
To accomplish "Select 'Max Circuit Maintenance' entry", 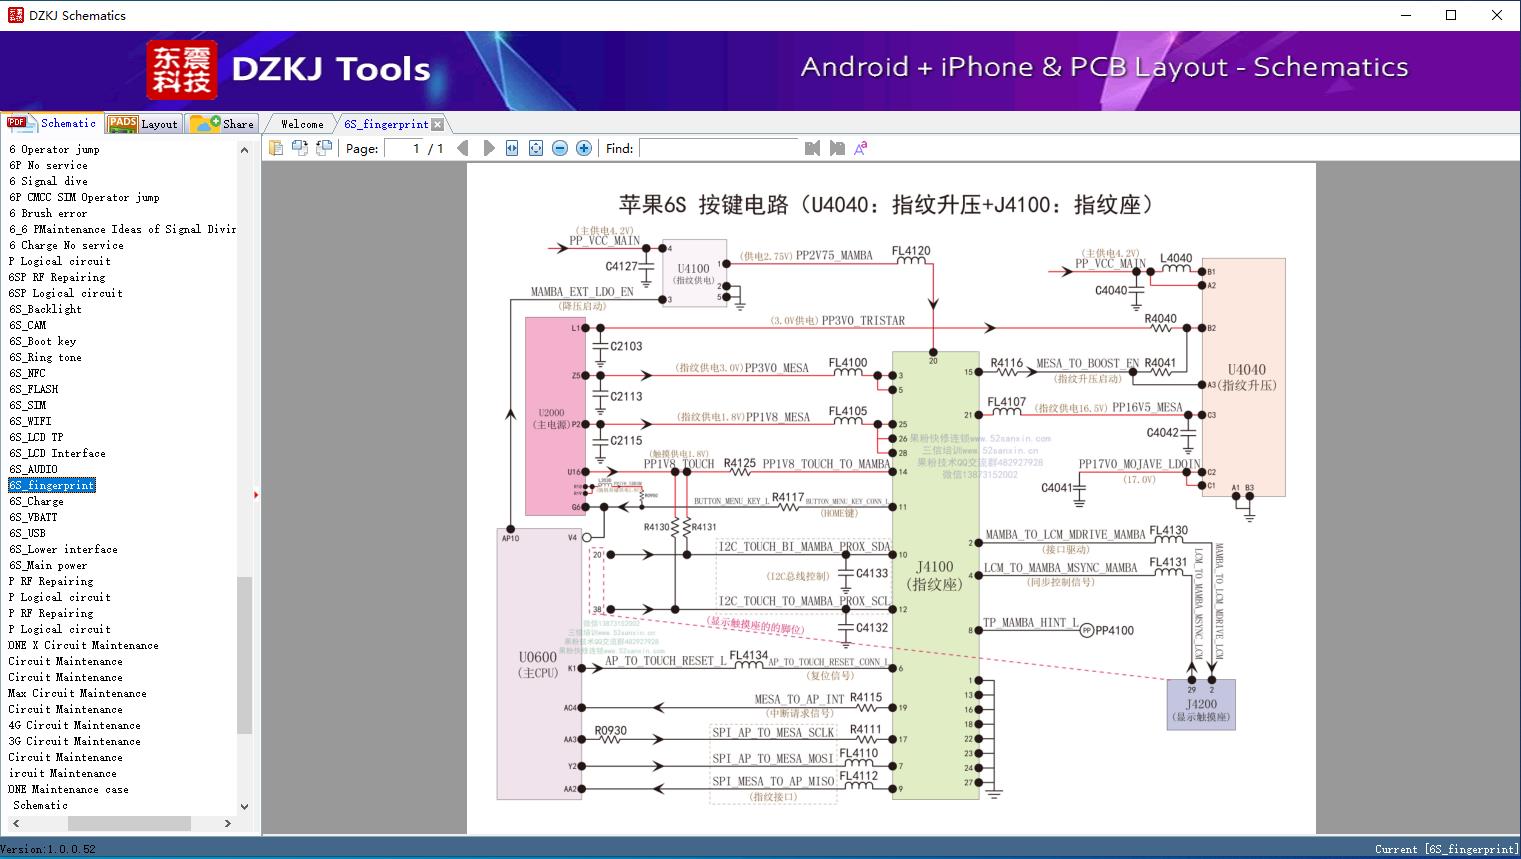I will (x=77, y=693).
